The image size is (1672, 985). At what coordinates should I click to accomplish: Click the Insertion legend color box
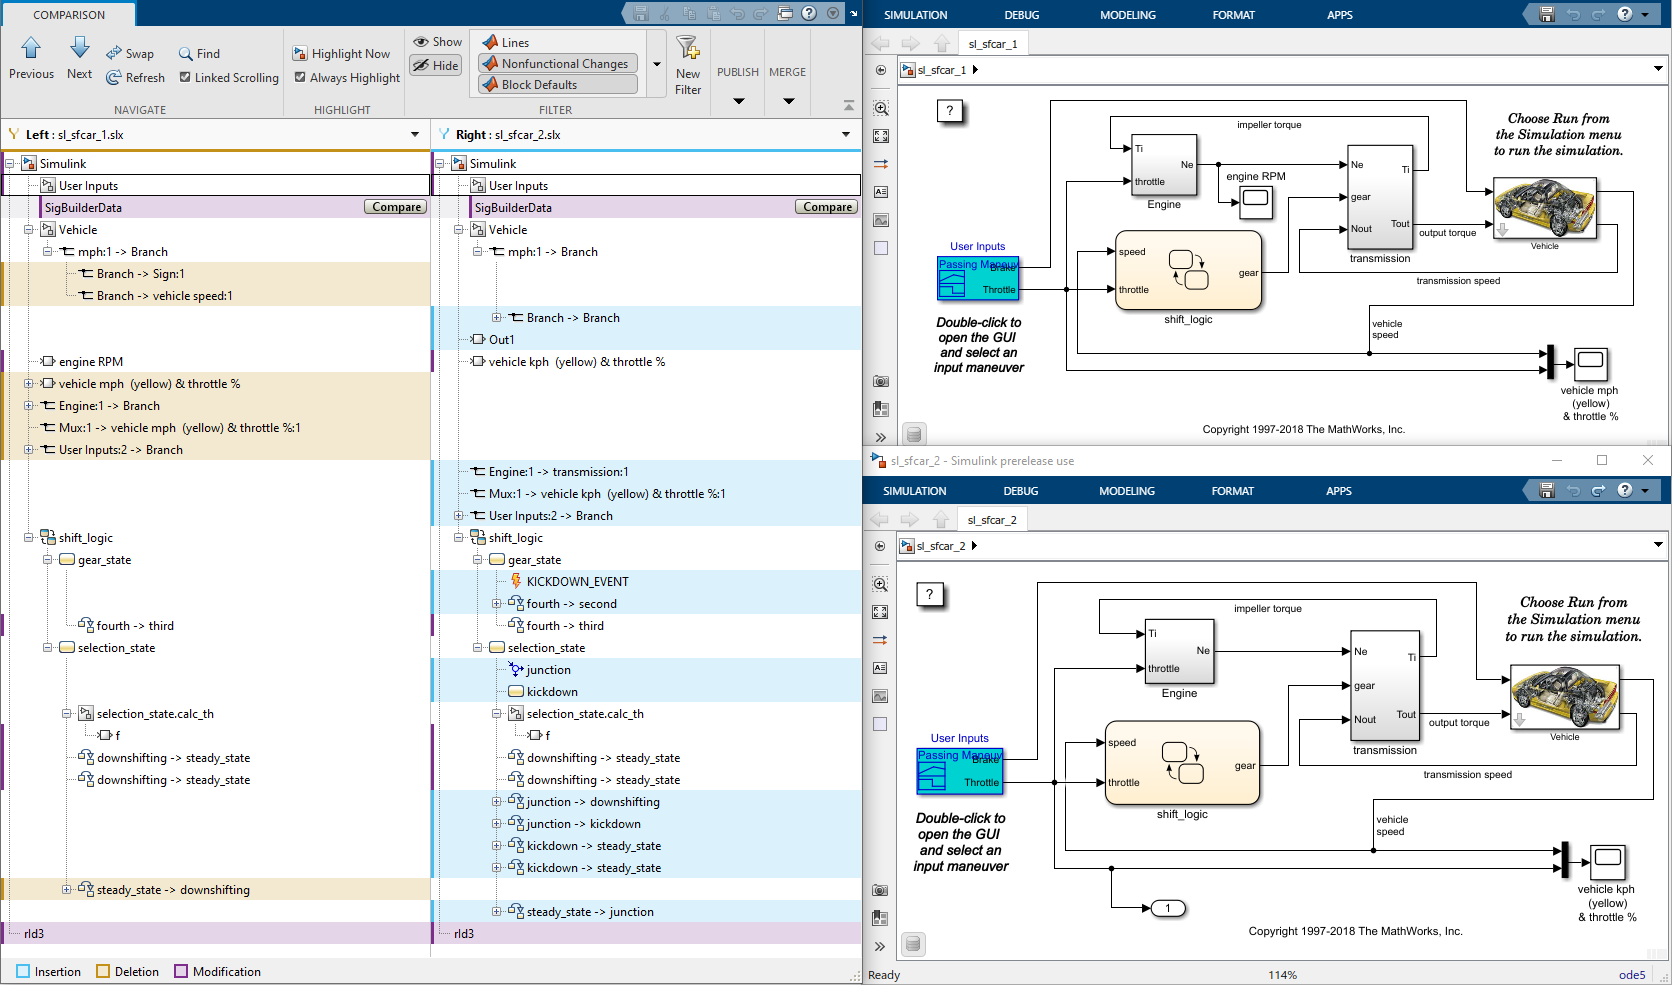coord(23,972)
